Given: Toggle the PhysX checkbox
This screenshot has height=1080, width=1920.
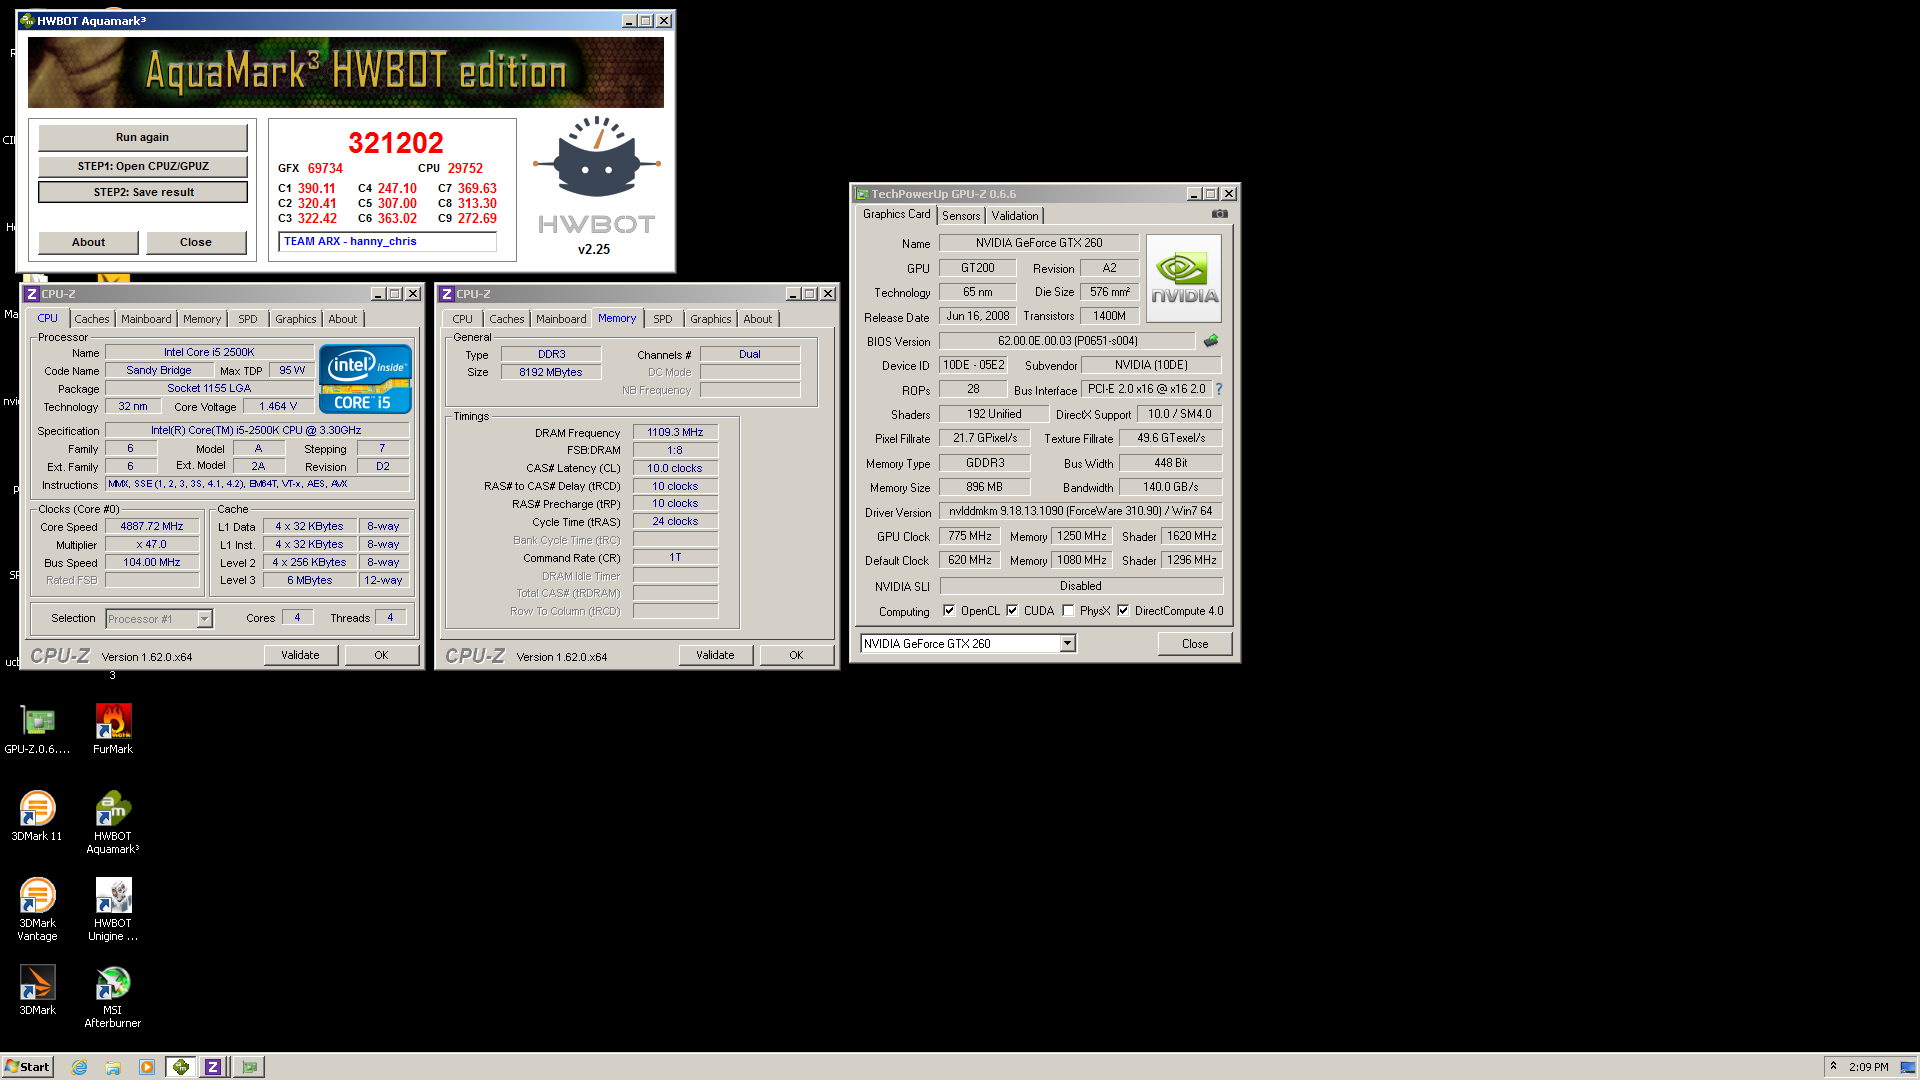Looking at the screenshot, I should [x=1068, y=611].
